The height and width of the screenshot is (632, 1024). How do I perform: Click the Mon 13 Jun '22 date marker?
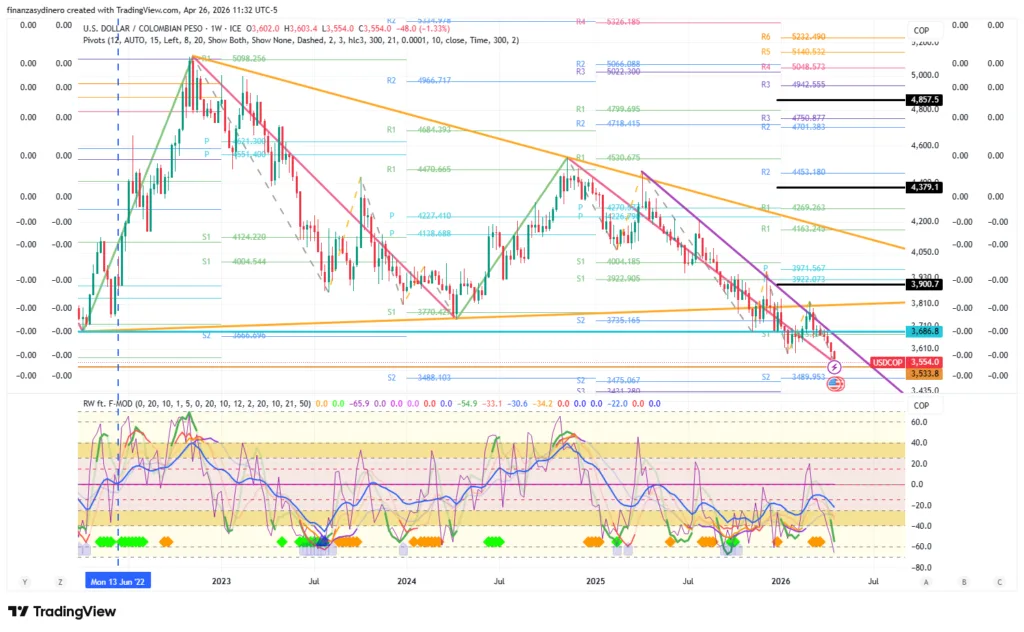118,581
